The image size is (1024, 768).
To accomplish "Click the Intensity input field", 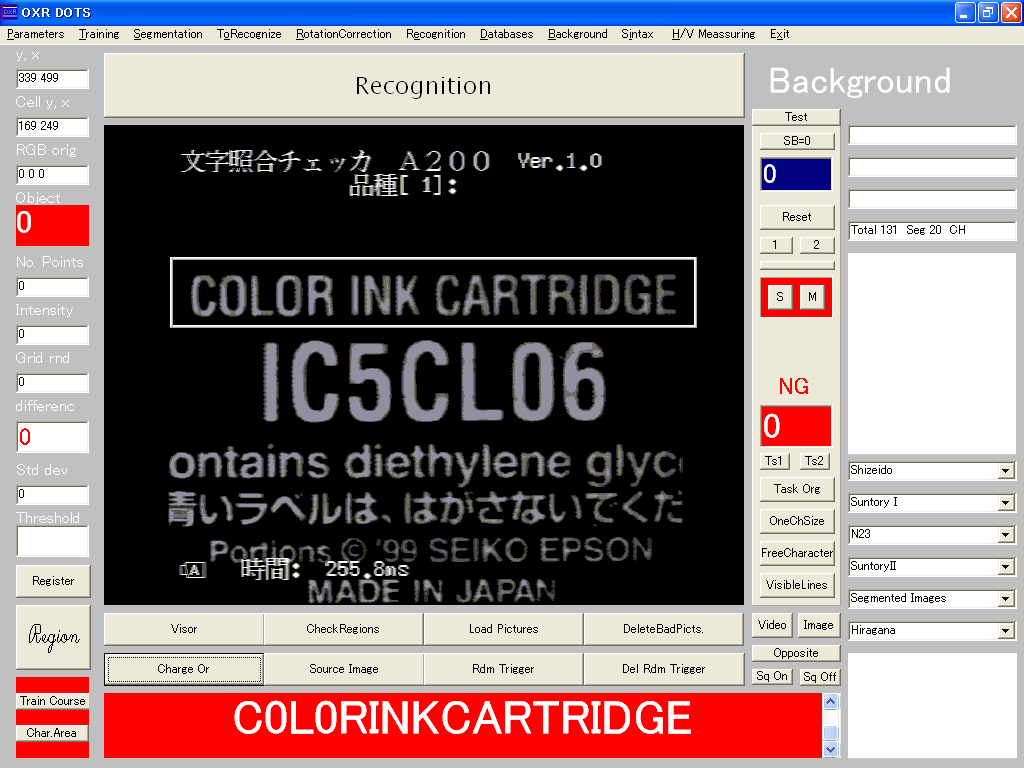I will click(x=52, y=334).
